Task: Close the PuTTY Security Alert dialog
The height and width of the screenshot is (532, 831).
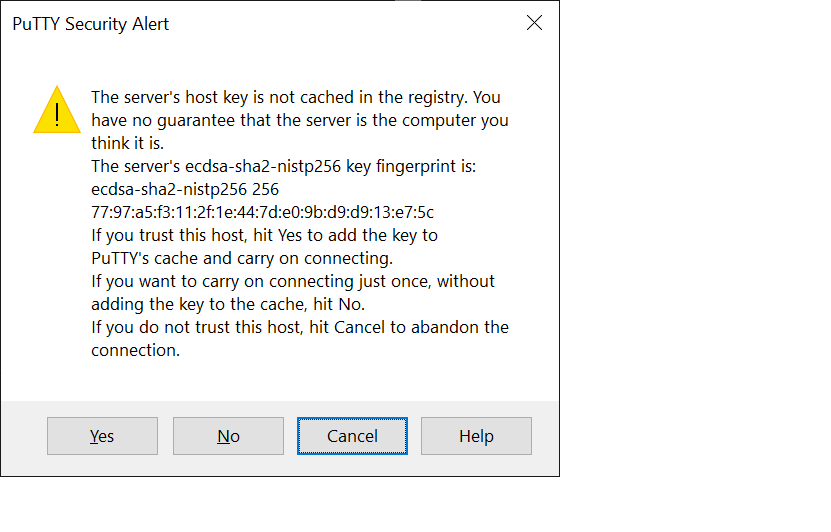Action: coord(534,23)
